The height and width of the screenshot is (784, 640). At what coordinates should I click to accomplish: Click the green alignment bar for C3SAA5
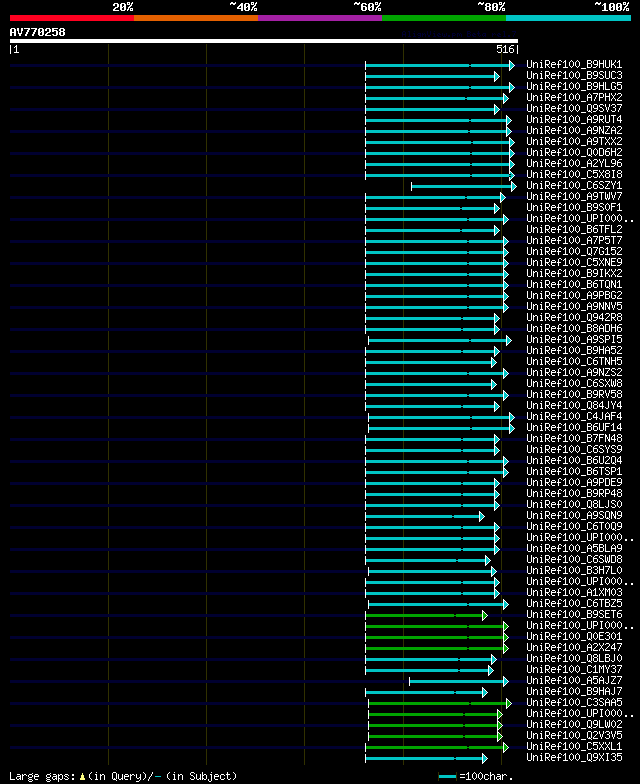[440, 704]
